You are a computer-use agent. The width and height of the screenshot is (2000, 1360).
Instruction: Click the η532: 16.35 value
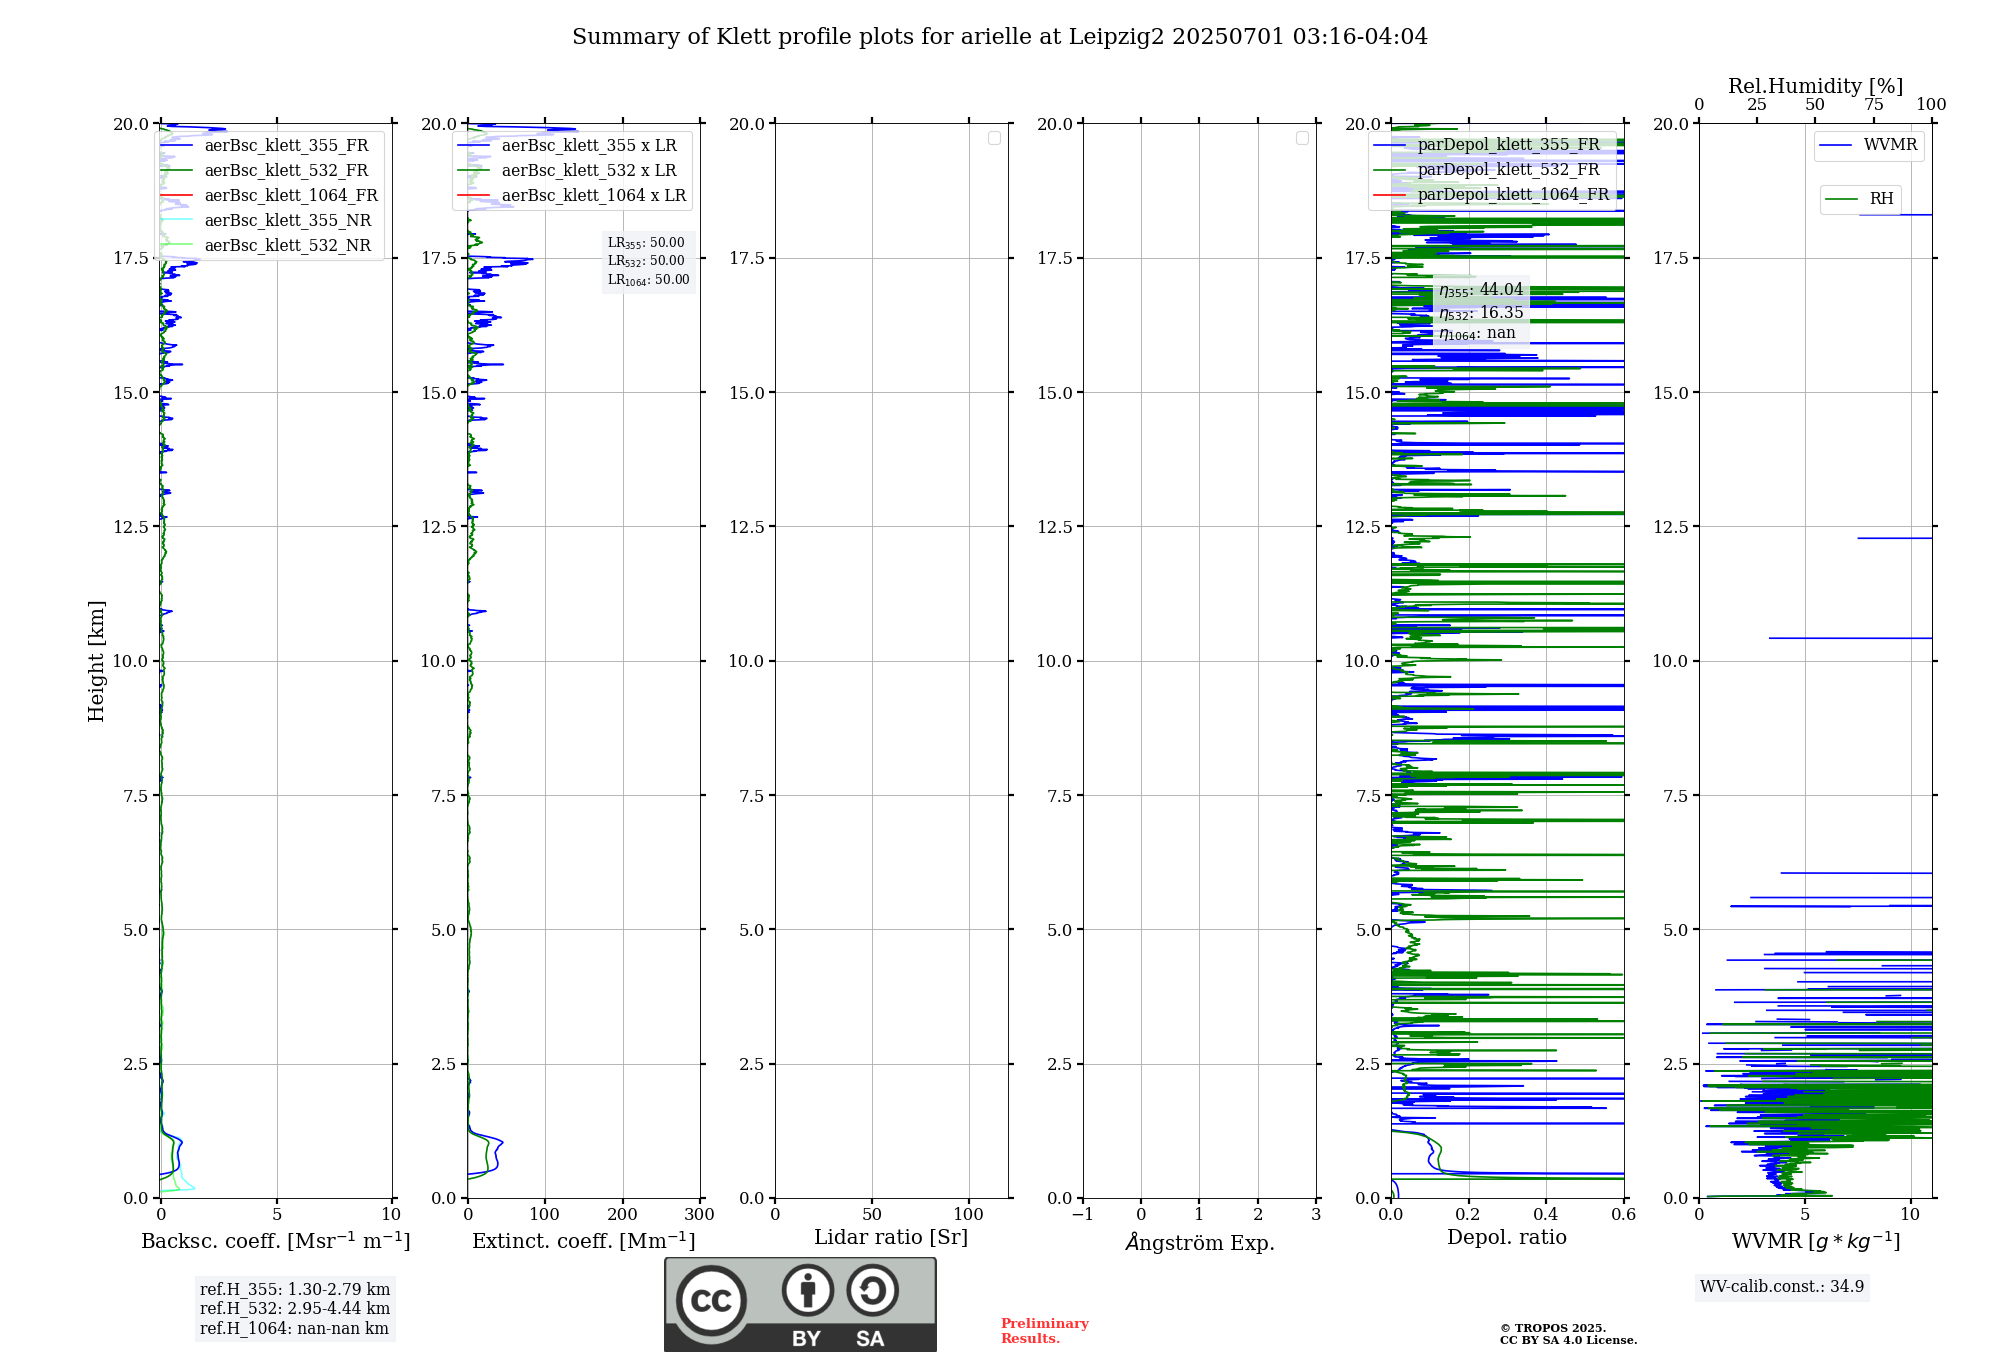pos(1481,313)
